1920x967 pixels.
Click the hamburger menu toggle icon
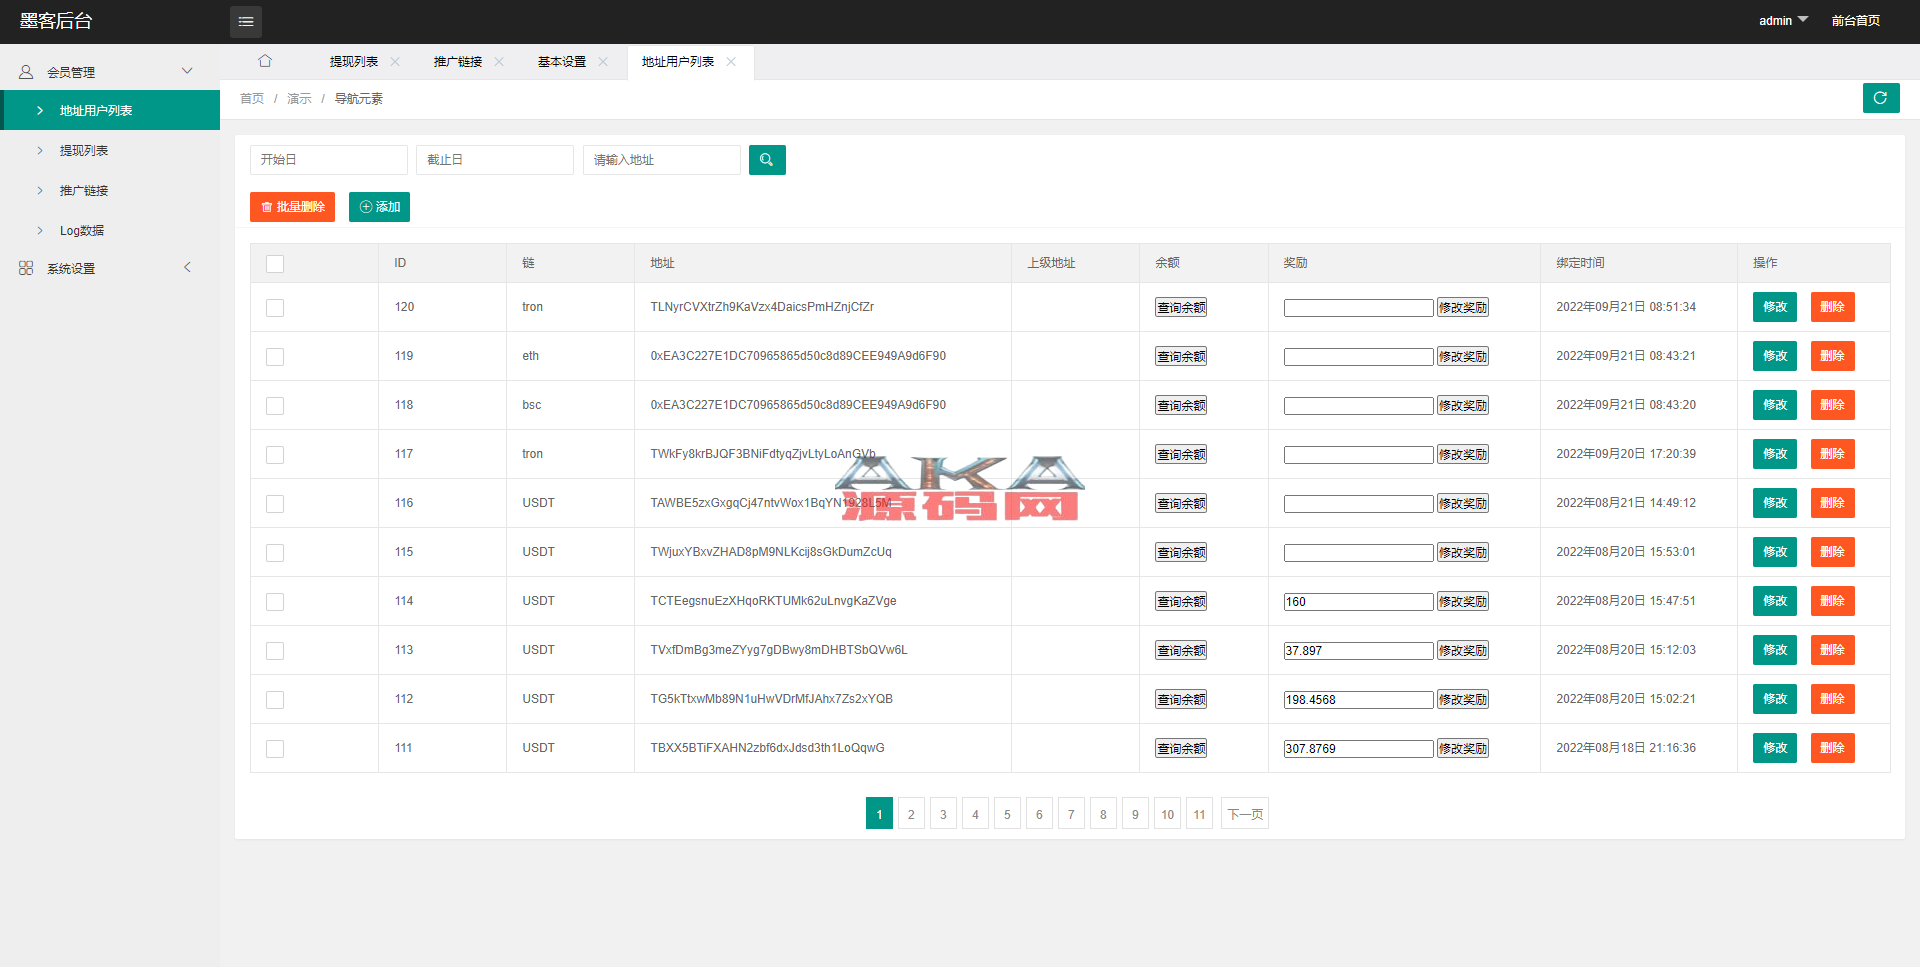click(x=245, y=21)
